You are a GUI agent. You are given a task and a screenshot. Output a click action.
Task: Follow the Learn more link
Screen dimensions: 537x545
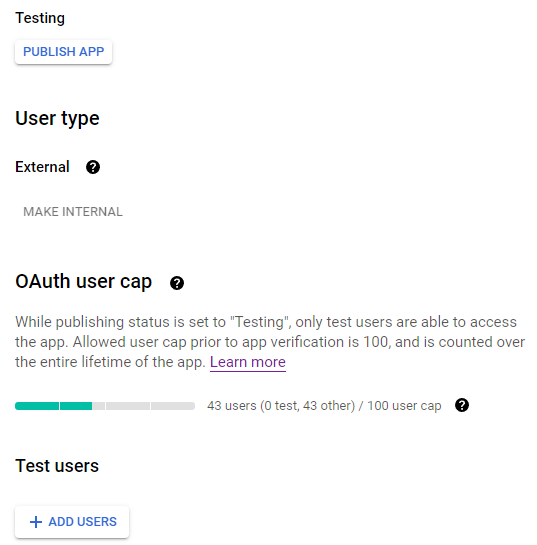248,362
